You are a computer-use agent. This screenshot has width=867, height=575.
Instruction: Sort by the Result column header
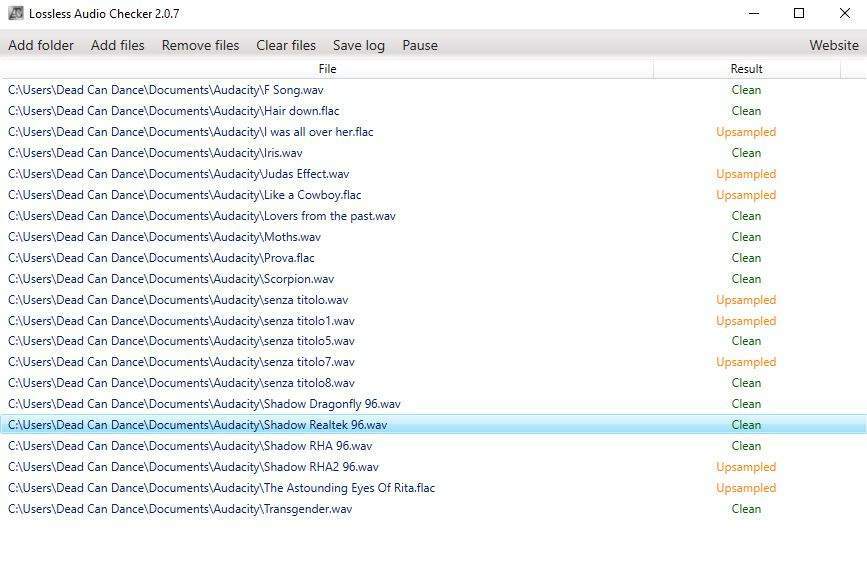coord(746,69)
